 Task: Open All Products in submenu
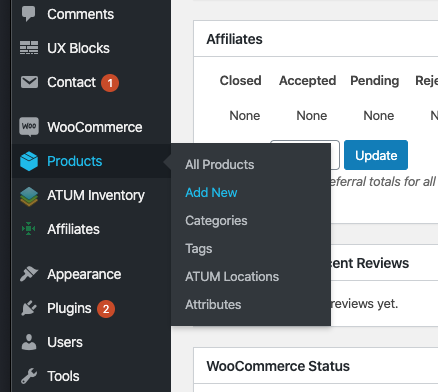(219, 165)
